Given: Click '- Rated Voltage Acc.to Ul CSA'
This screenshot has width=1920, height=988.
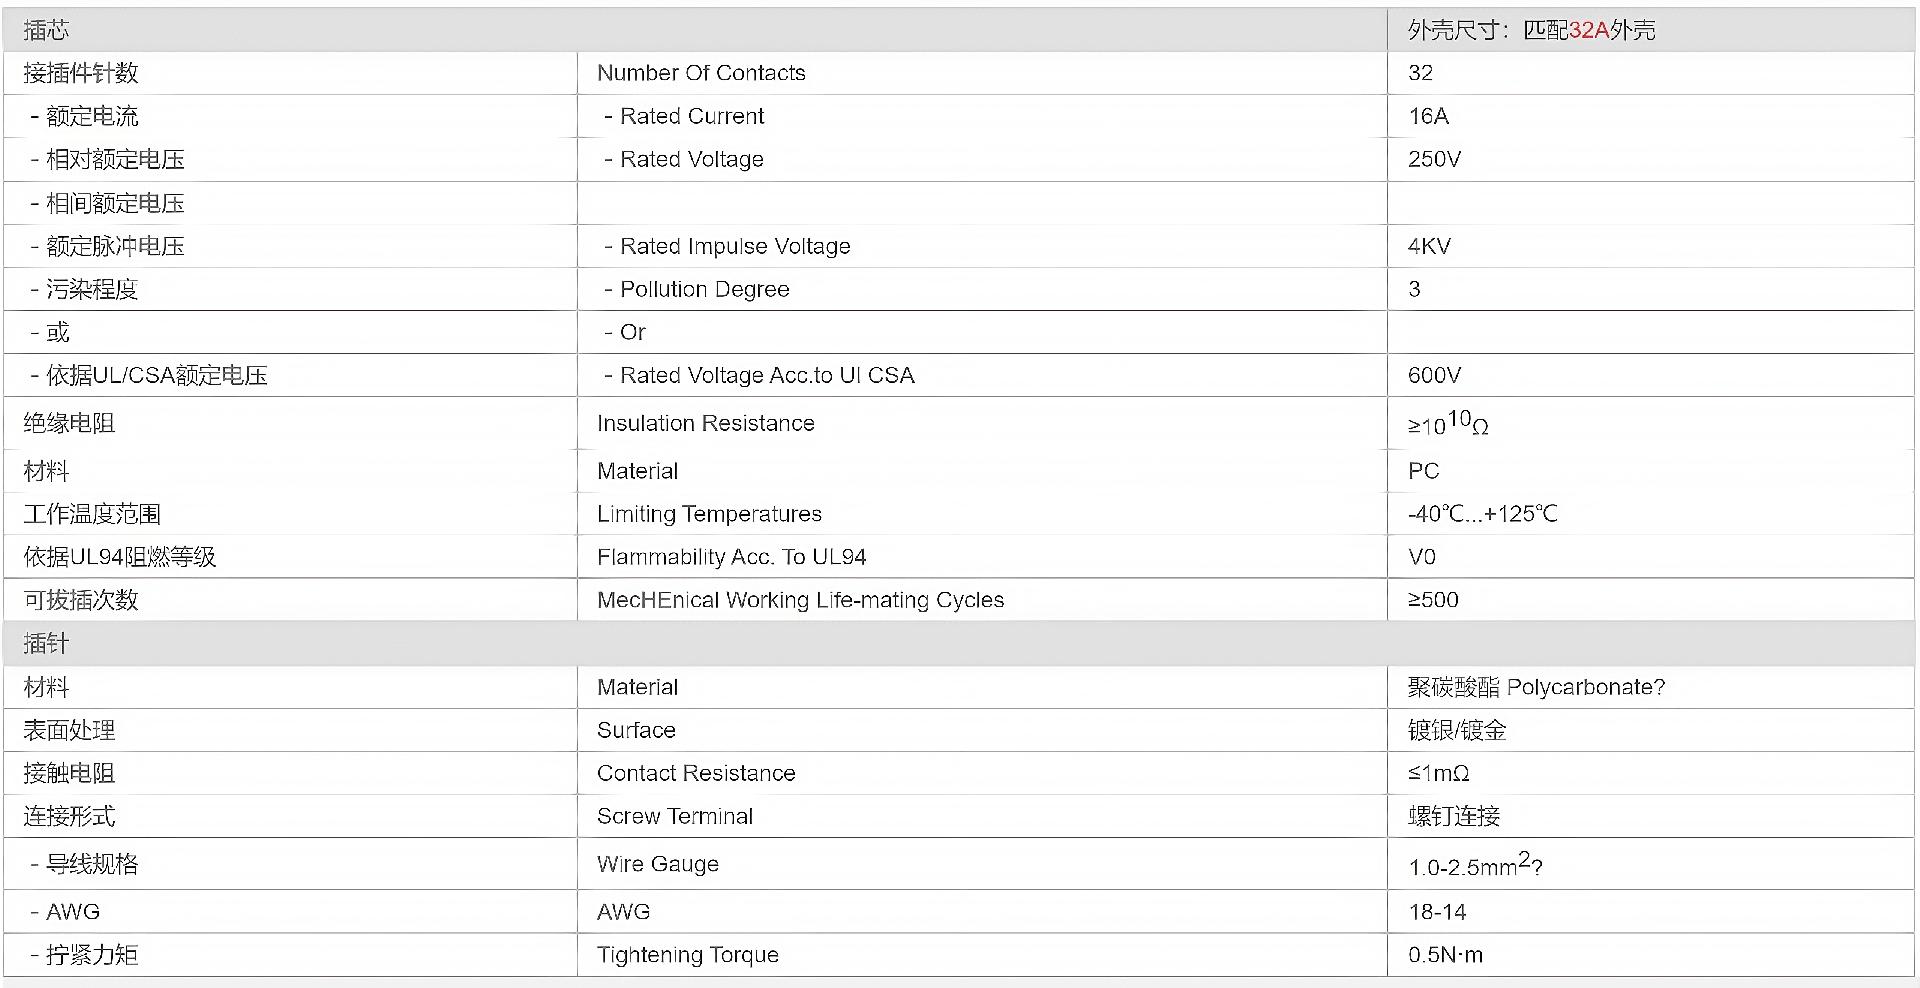Looking at the screenshot, I should pyautogui.click(x=759, y=375).
